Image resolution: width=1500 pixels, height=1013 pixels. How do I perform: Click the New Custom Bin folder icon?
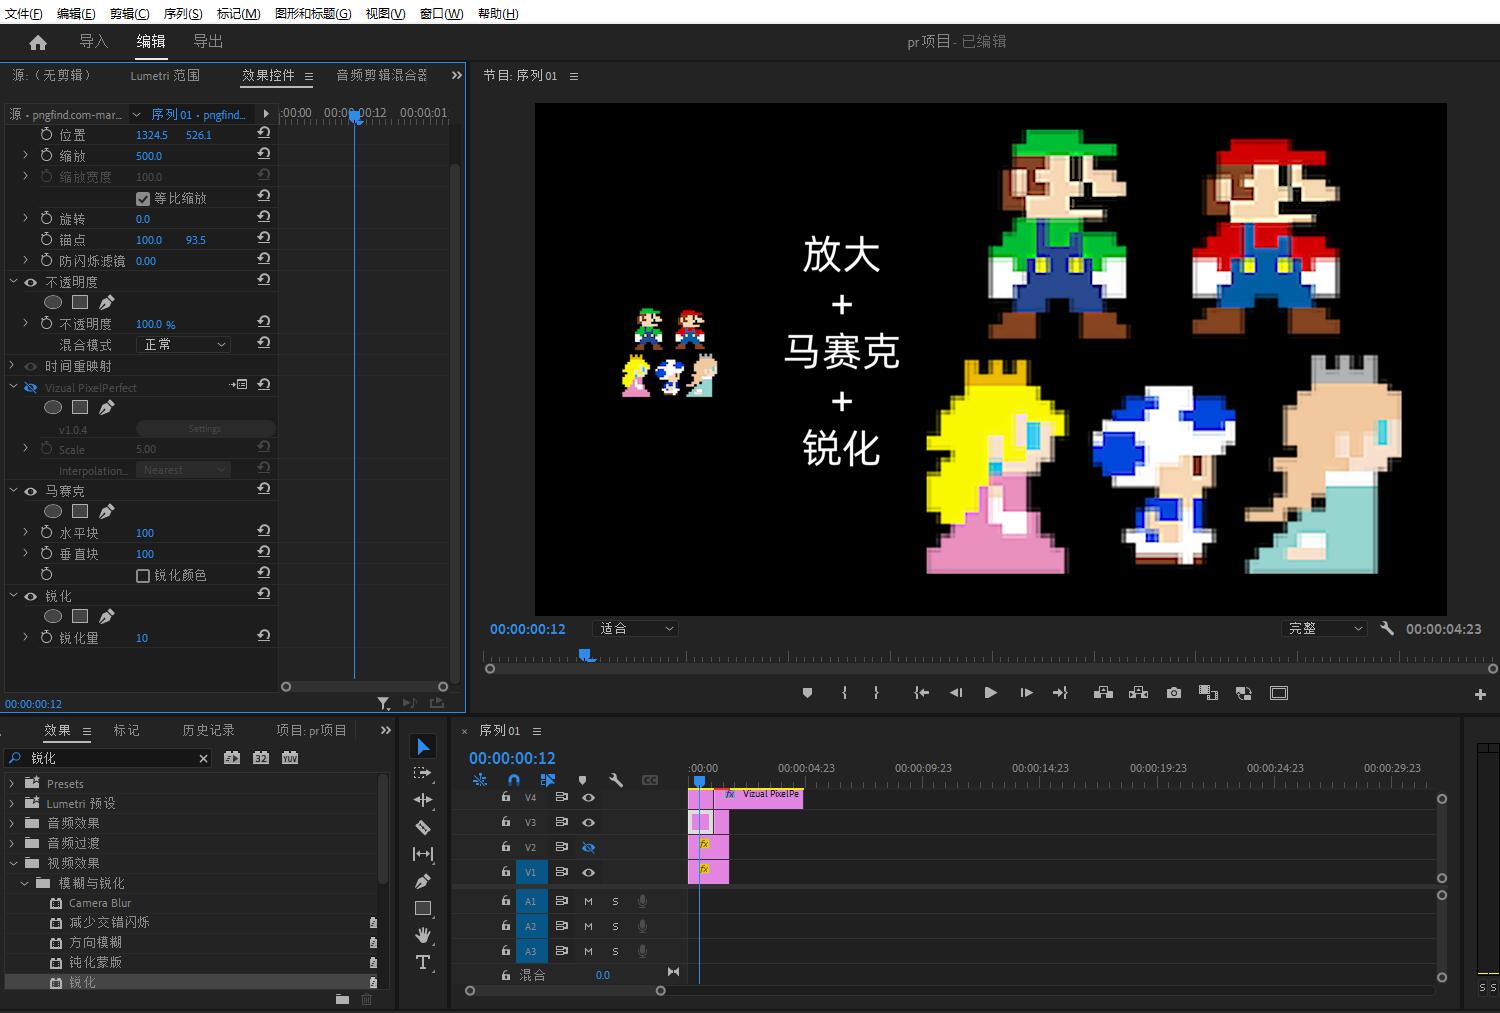(x=342, y=998)
